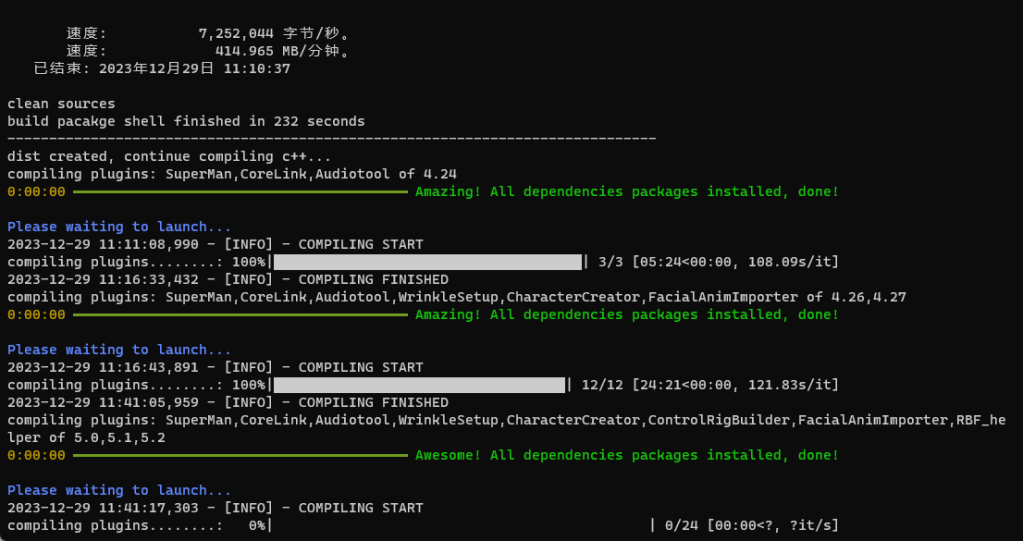The height and width of the screenshot is (541, 1023).
Task: Click 'dist created, continue compiling c++...' line
Action: pos(169,156)
